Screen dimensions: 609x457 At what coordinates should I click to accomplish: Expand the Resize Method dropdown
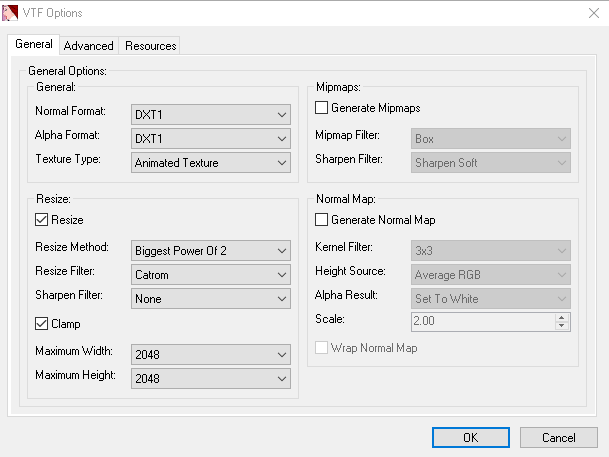point(211,250)
